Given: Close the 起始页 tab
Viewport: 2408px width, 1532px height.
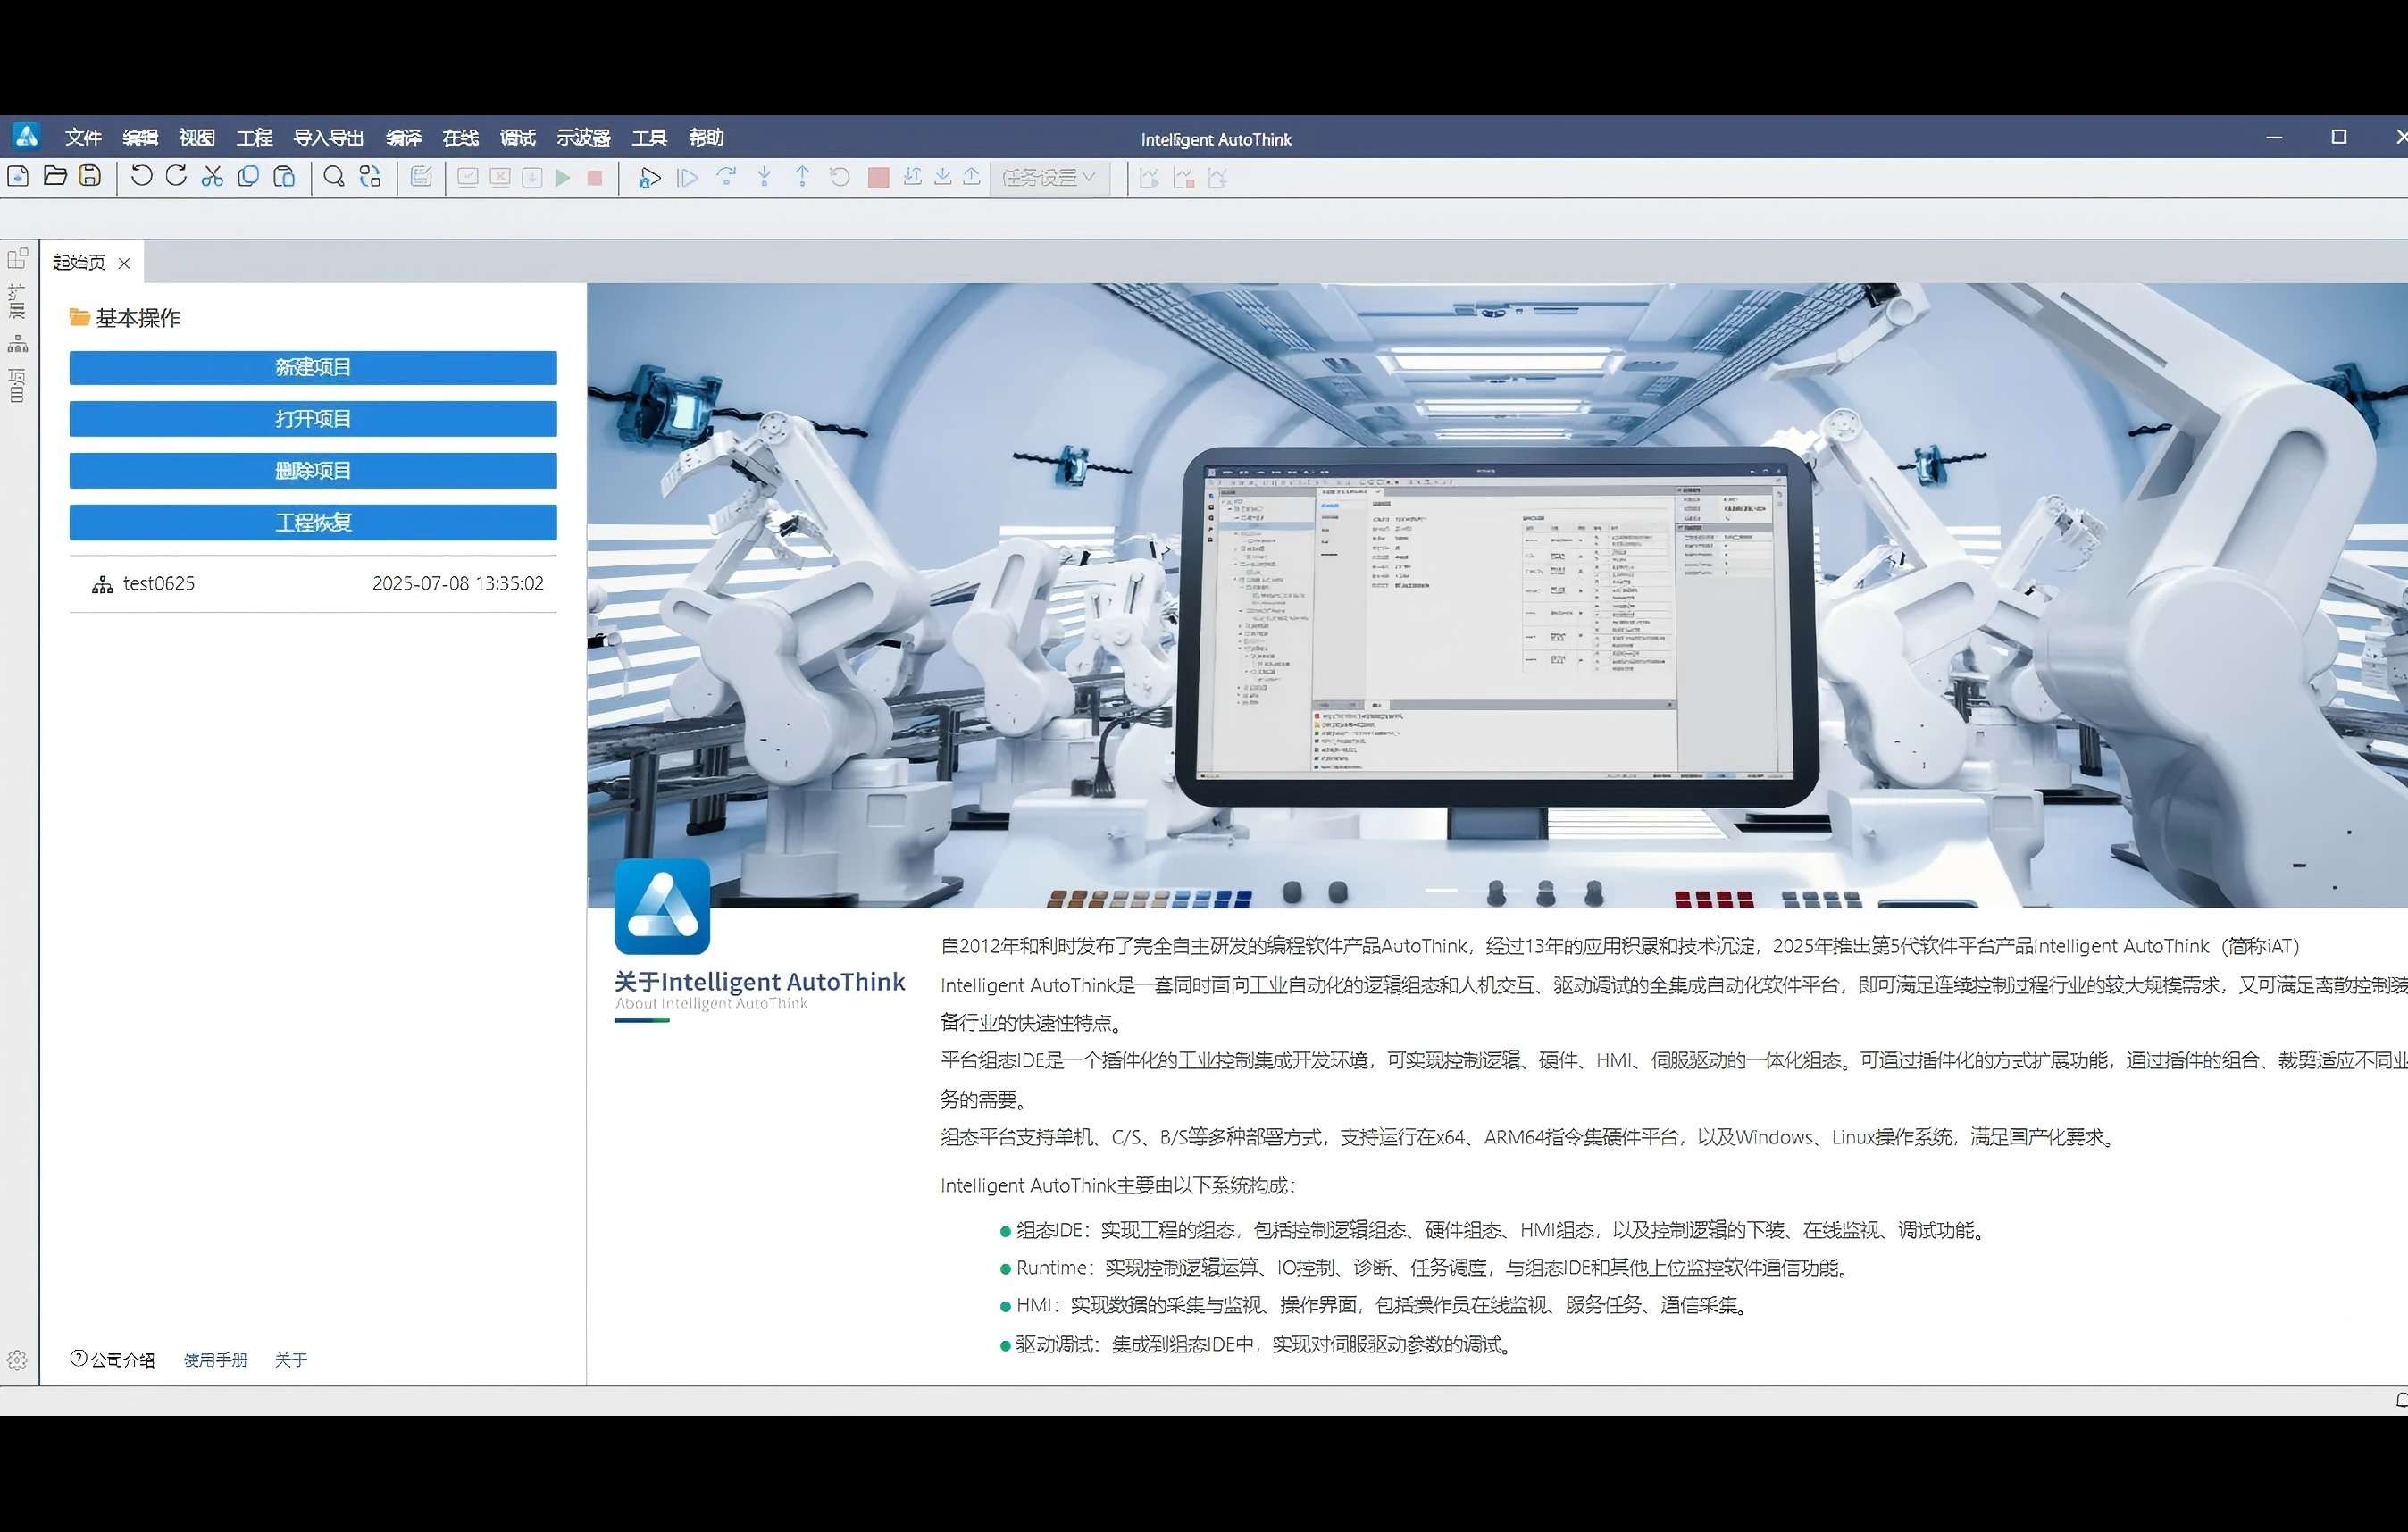Looking at the screenshot, I should [124, 263].
